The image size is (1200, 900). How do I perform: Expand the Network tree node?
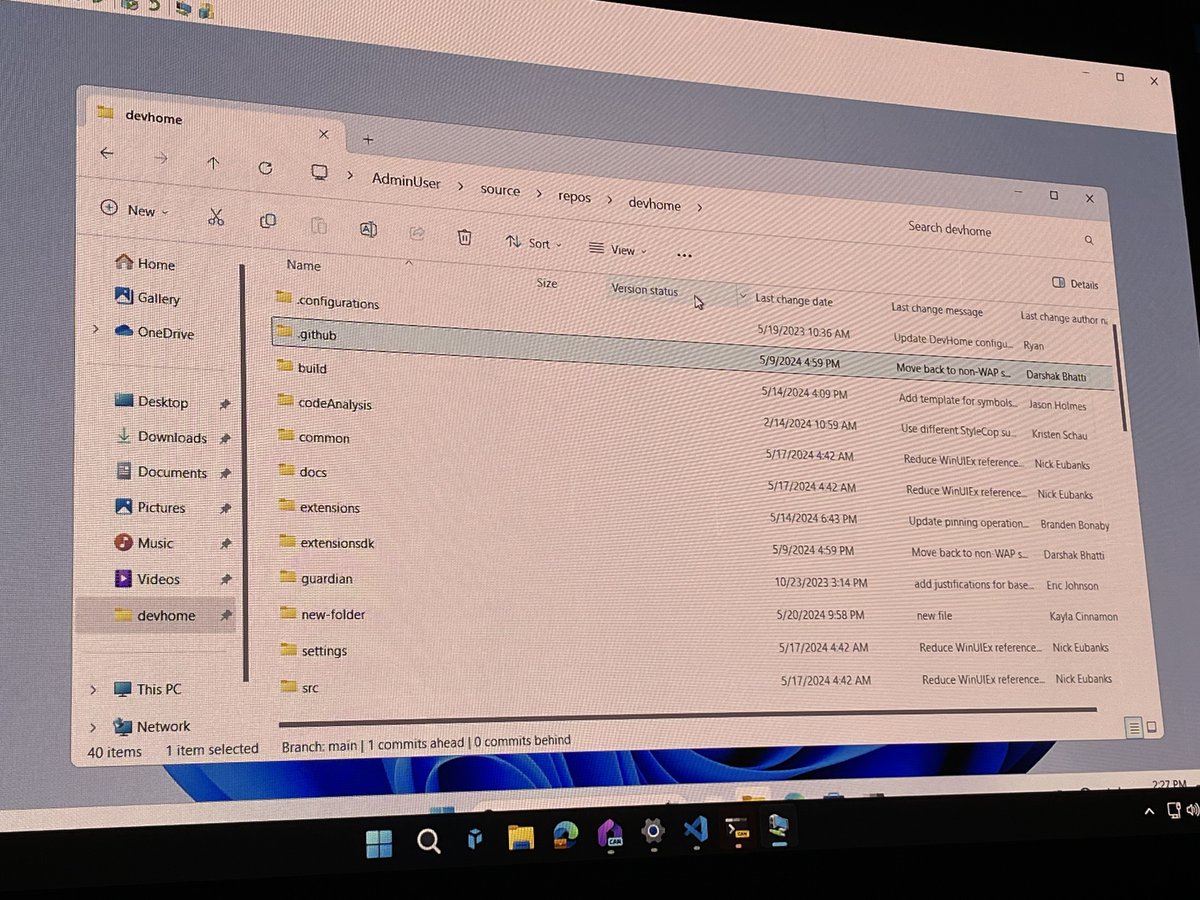(x=93, y=727)
